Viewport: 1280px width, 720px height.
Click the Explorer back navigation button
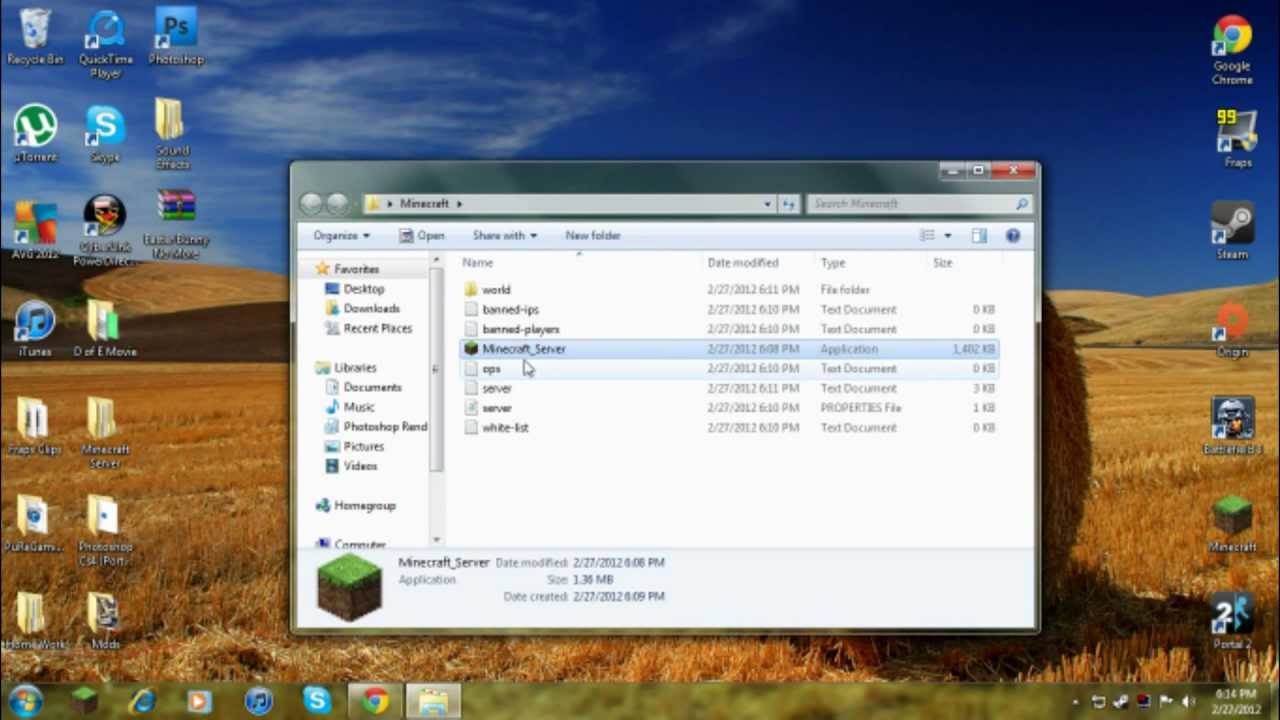pyautogui.click(x=312, y=204)
